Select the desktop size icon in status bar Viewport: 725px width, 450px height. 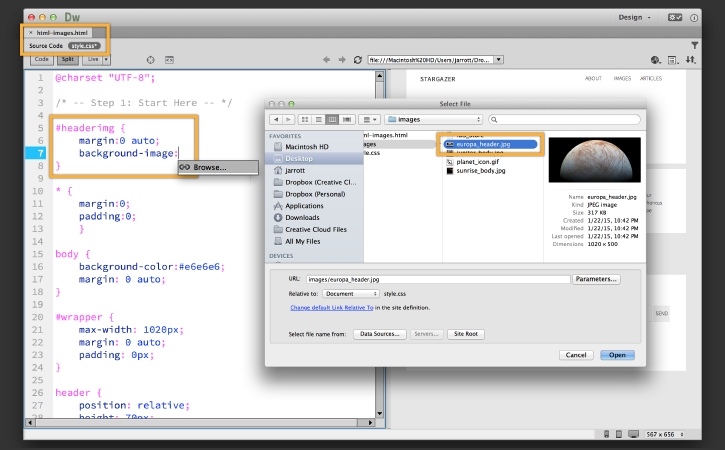tap(633, 434)
